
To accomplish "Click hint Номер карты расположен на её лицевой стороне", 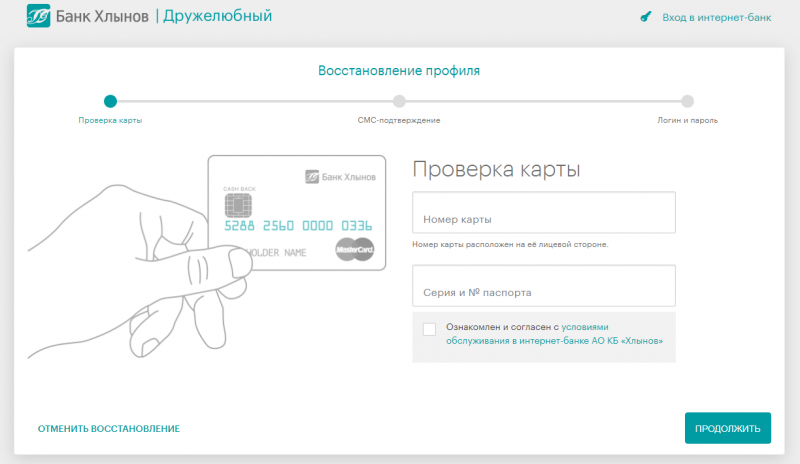I will pyautogui.click(x=510, y=245).
